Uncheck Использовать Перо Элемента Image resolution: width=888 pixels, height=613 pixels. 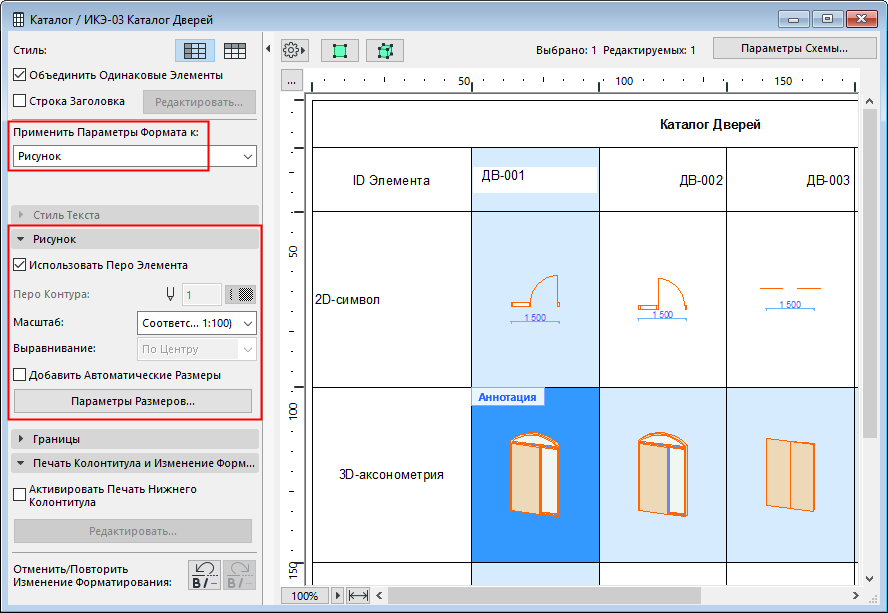pyautogui.click(x=20, y=265)
